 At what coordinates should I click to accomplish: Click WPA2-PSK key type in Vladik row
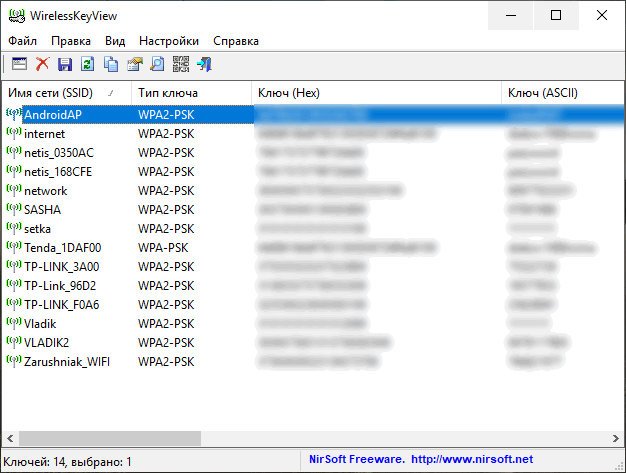point(166,324)
